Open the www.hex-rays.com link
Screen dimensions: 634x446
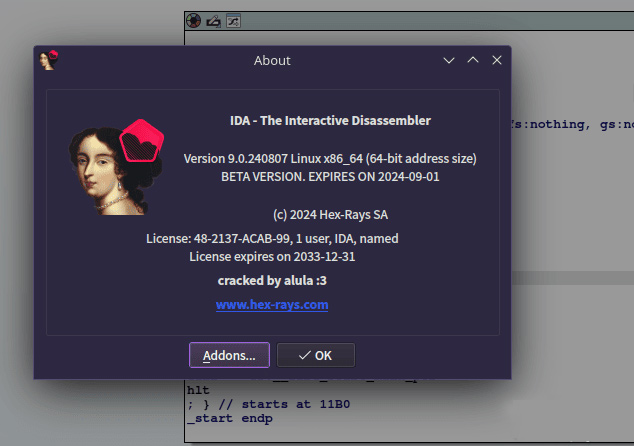click(x=272, y=305)
